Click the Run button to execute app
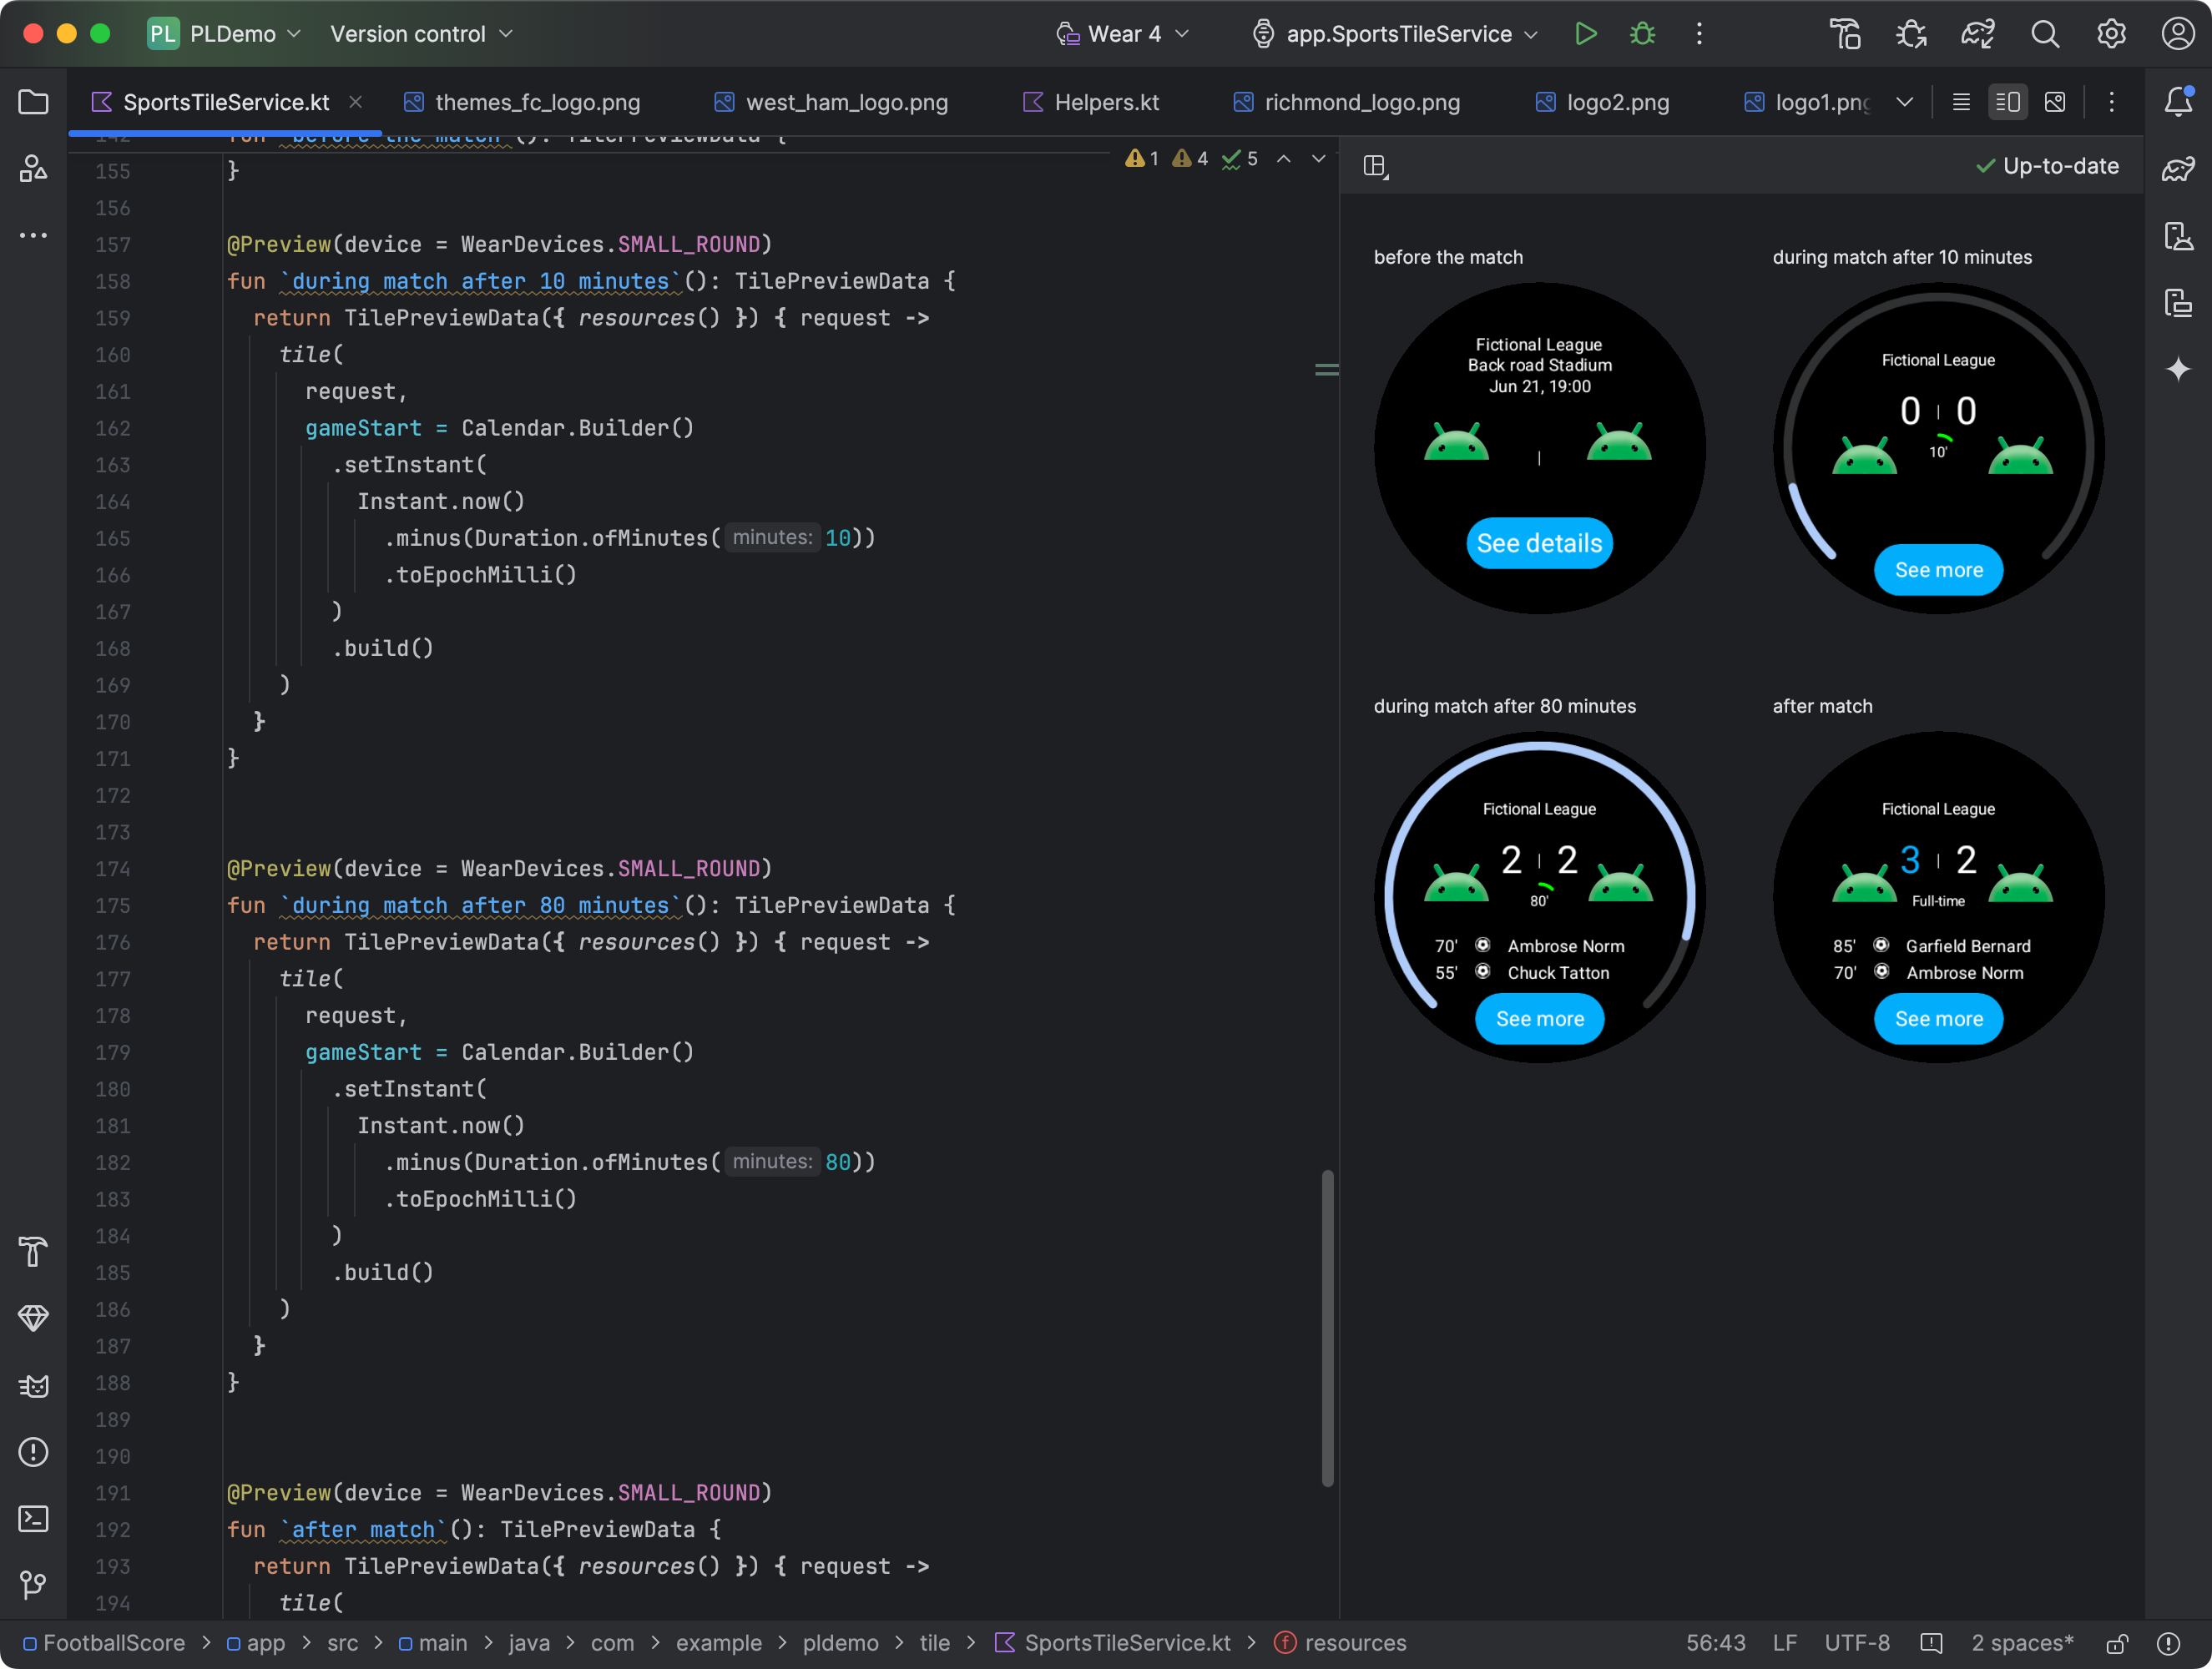Viewport: 2212px width, 1669px height. 1586,33
